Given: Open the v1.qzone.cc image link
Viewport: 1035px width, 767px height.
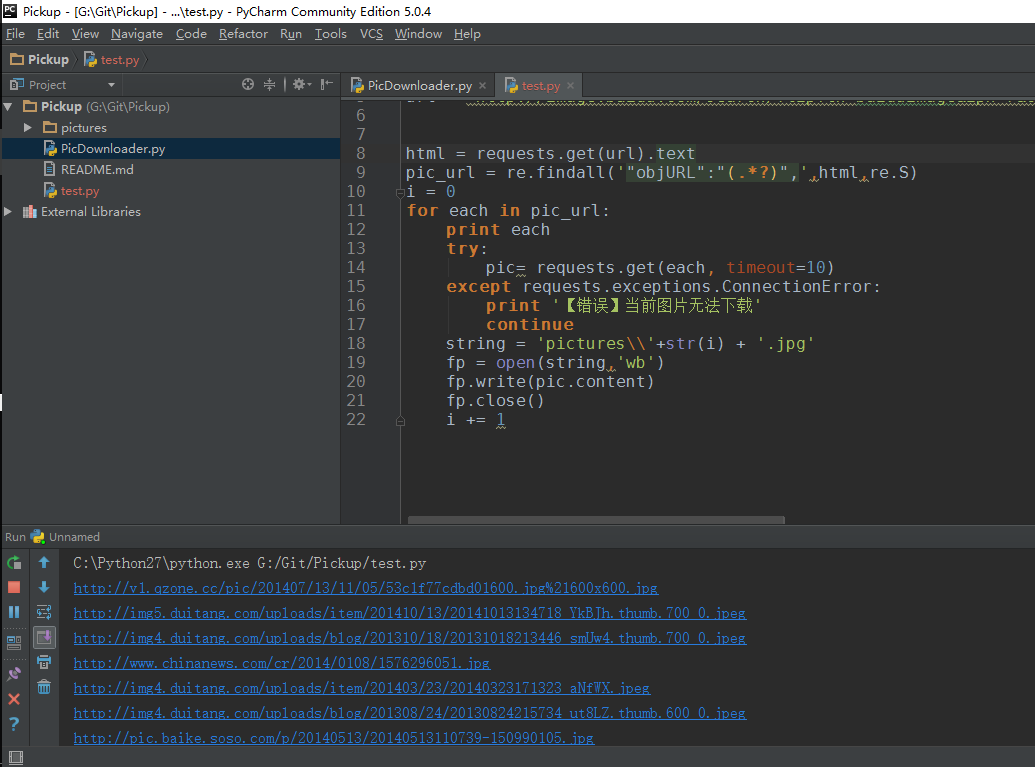Looking at the screenshot, I should click(366, 587).
